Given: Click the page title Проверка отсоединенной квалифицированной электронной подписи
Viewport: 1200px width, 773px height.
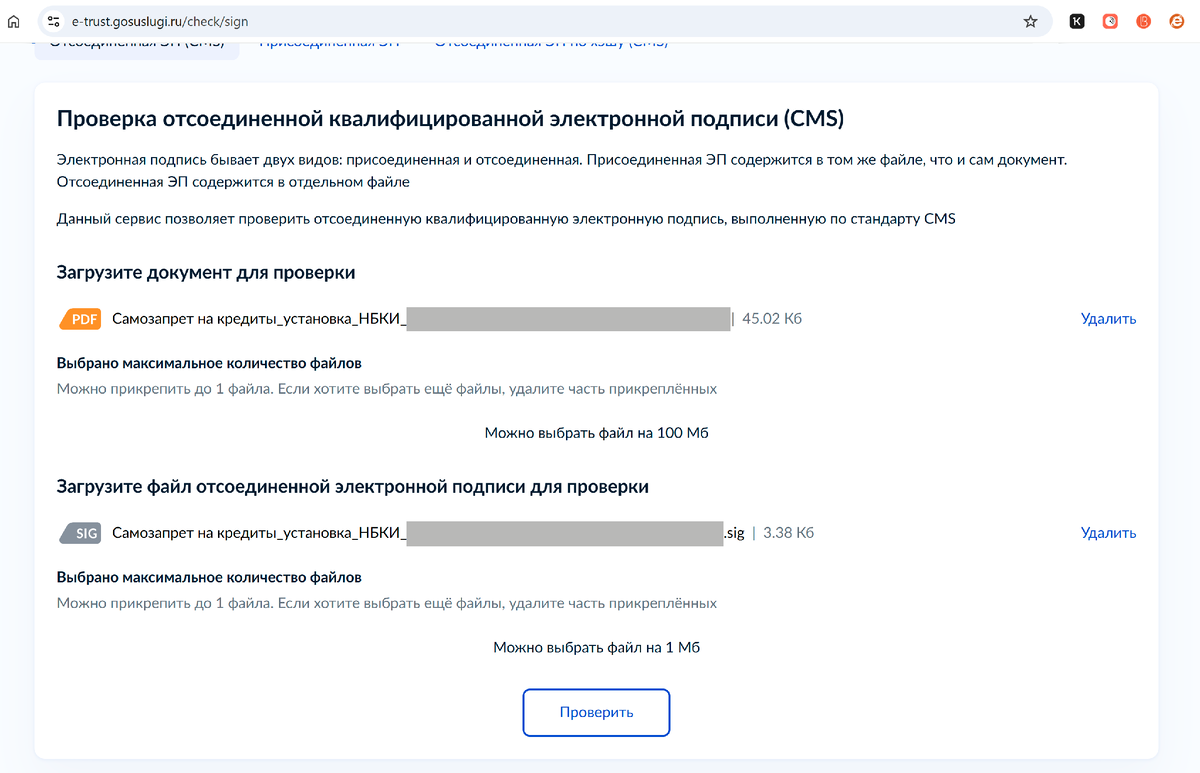Looking at the screenshot, I should click(x=451, y=119).
